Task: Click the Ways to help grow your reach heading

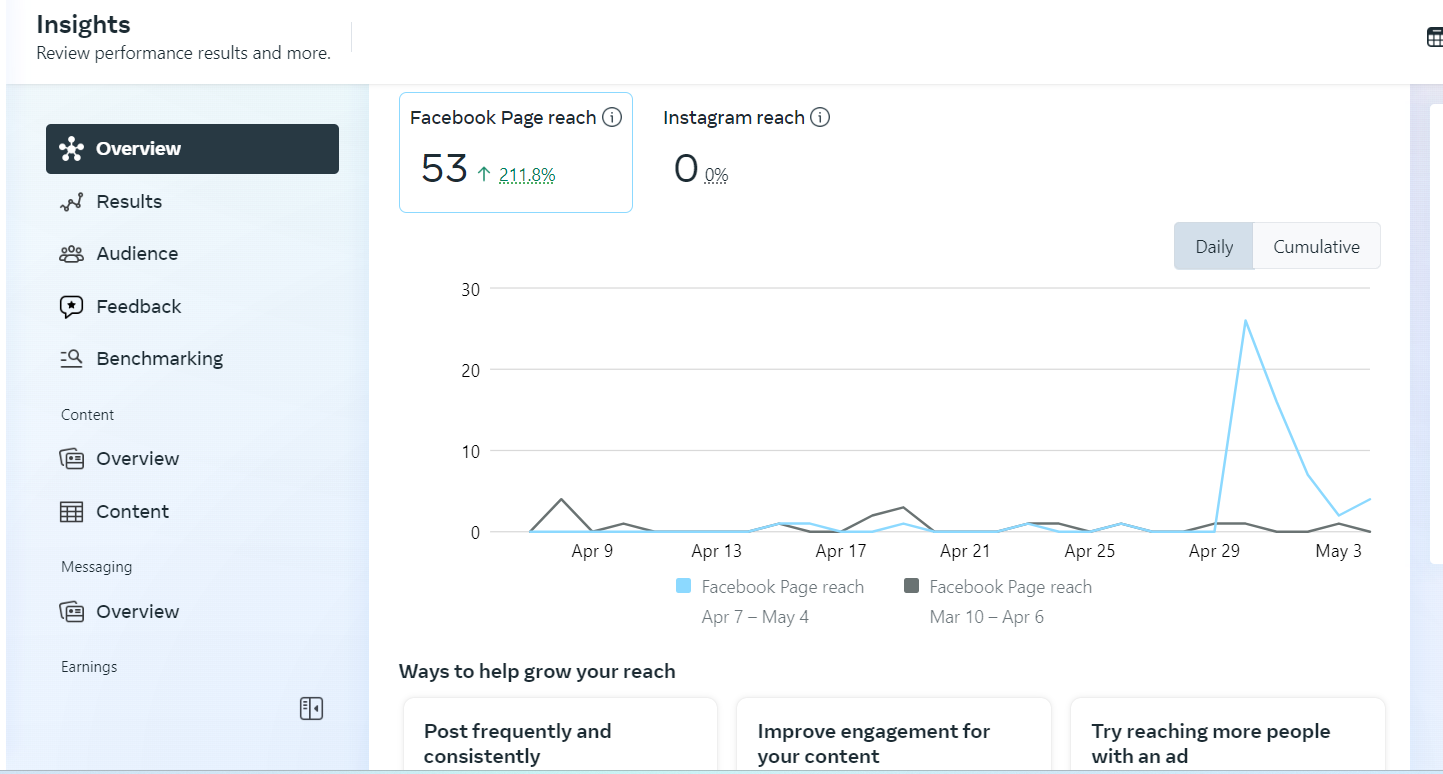Action: [537, 672]
